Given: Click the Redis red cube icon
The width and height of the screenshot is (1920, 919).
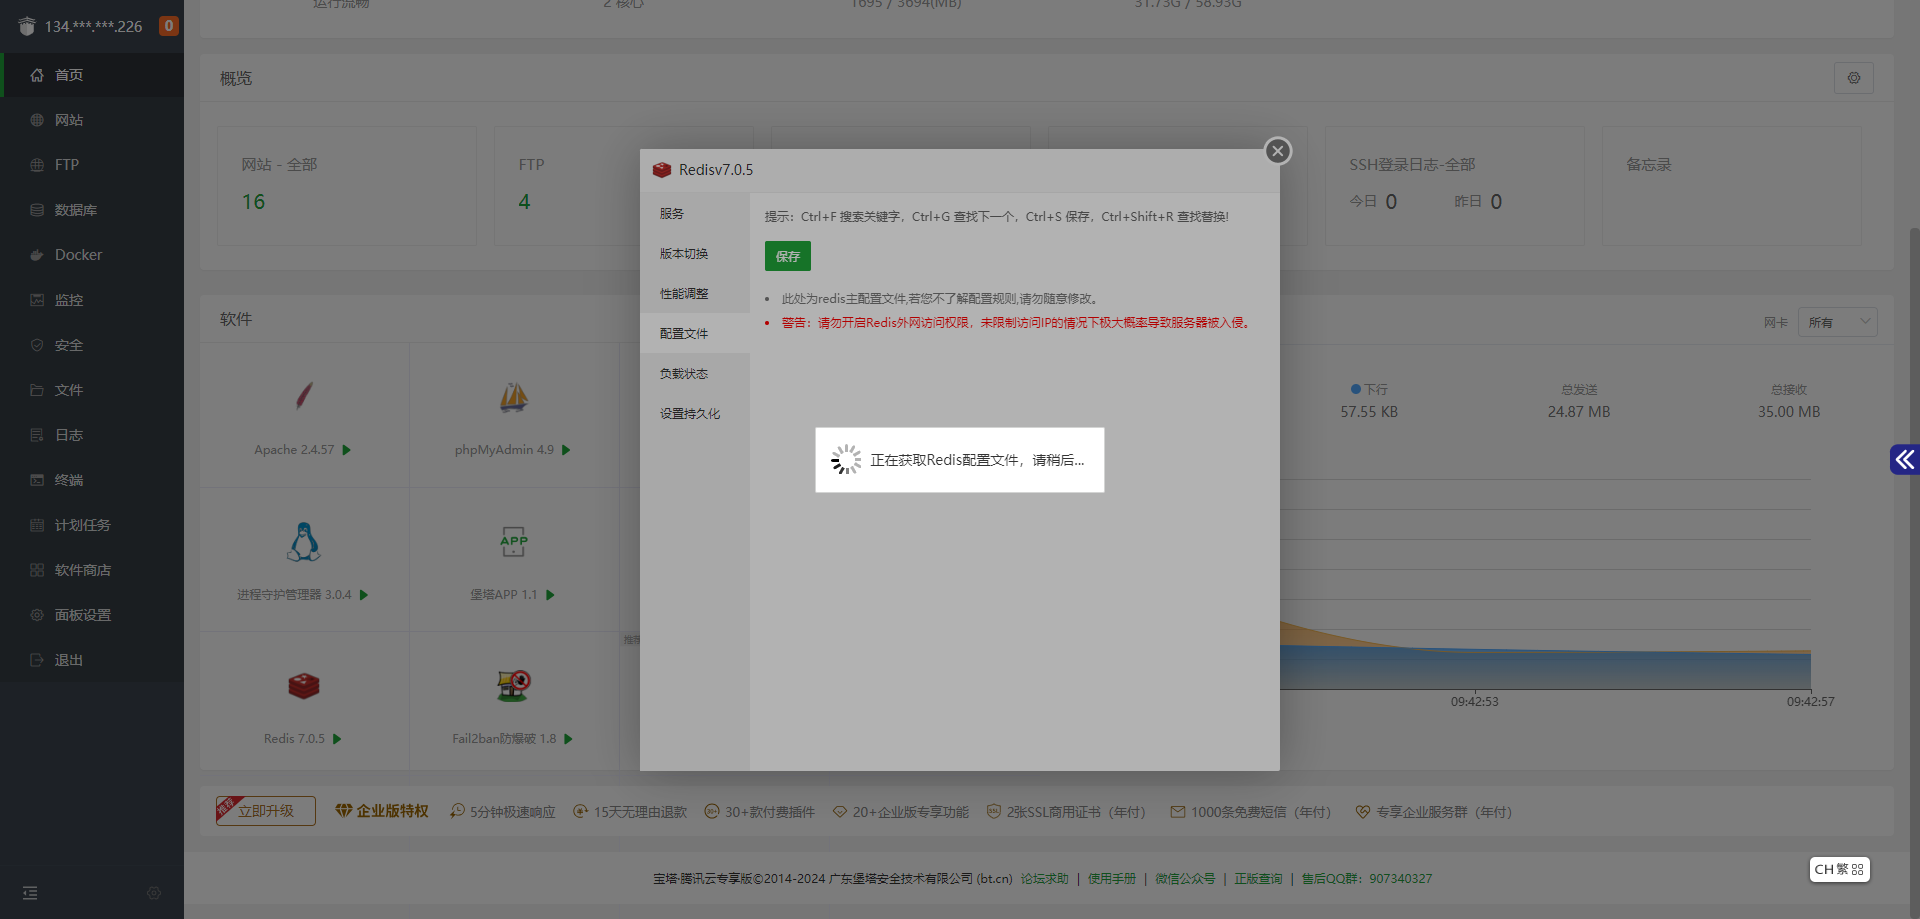Looking at the screenshot, I should click(304, 686).
